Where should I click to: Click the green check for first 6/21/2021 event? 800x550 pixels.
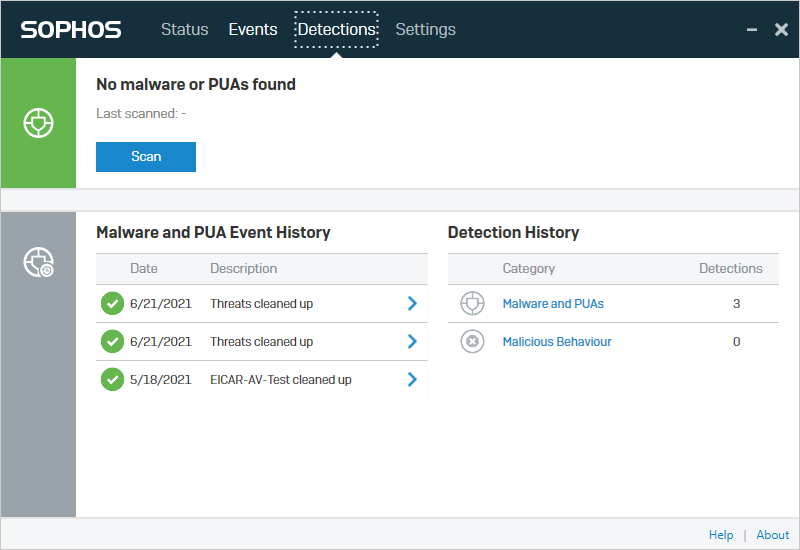[x=112, y=304]
